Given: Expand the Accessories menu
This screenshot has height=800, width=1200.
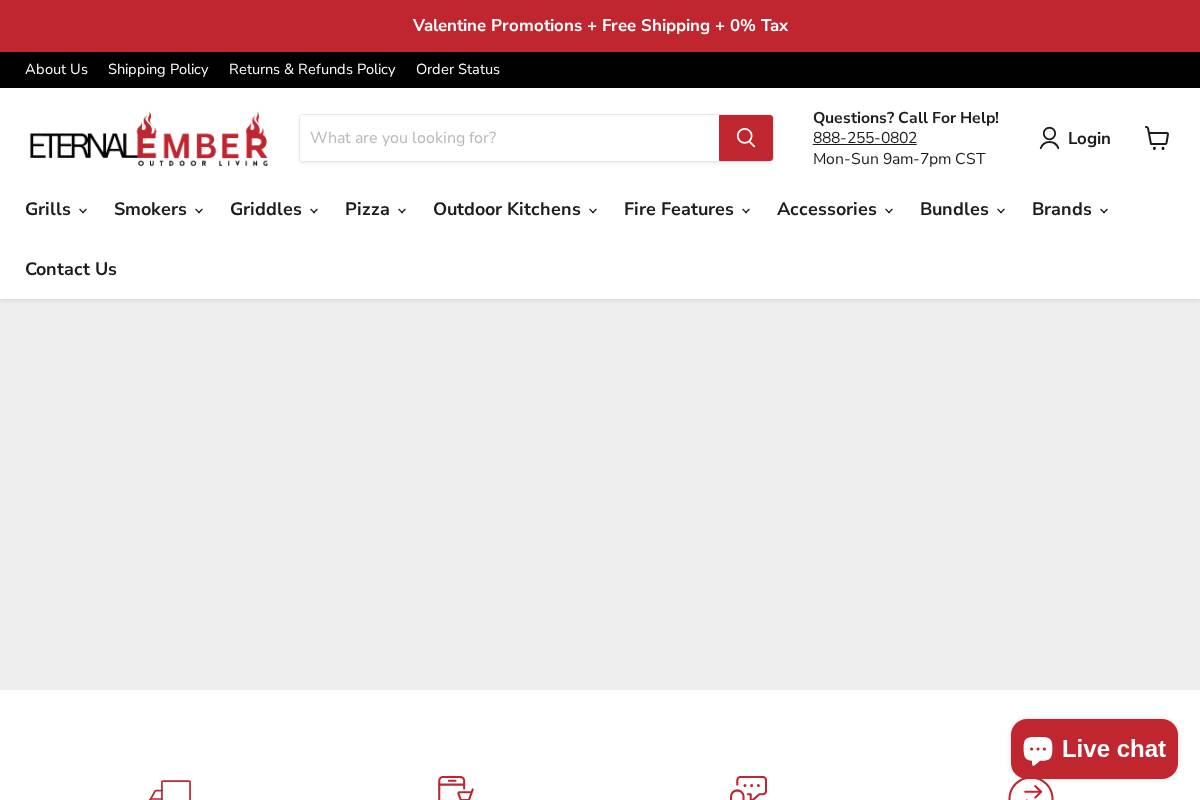Looking at the screenshot, I should pos(835,209).
